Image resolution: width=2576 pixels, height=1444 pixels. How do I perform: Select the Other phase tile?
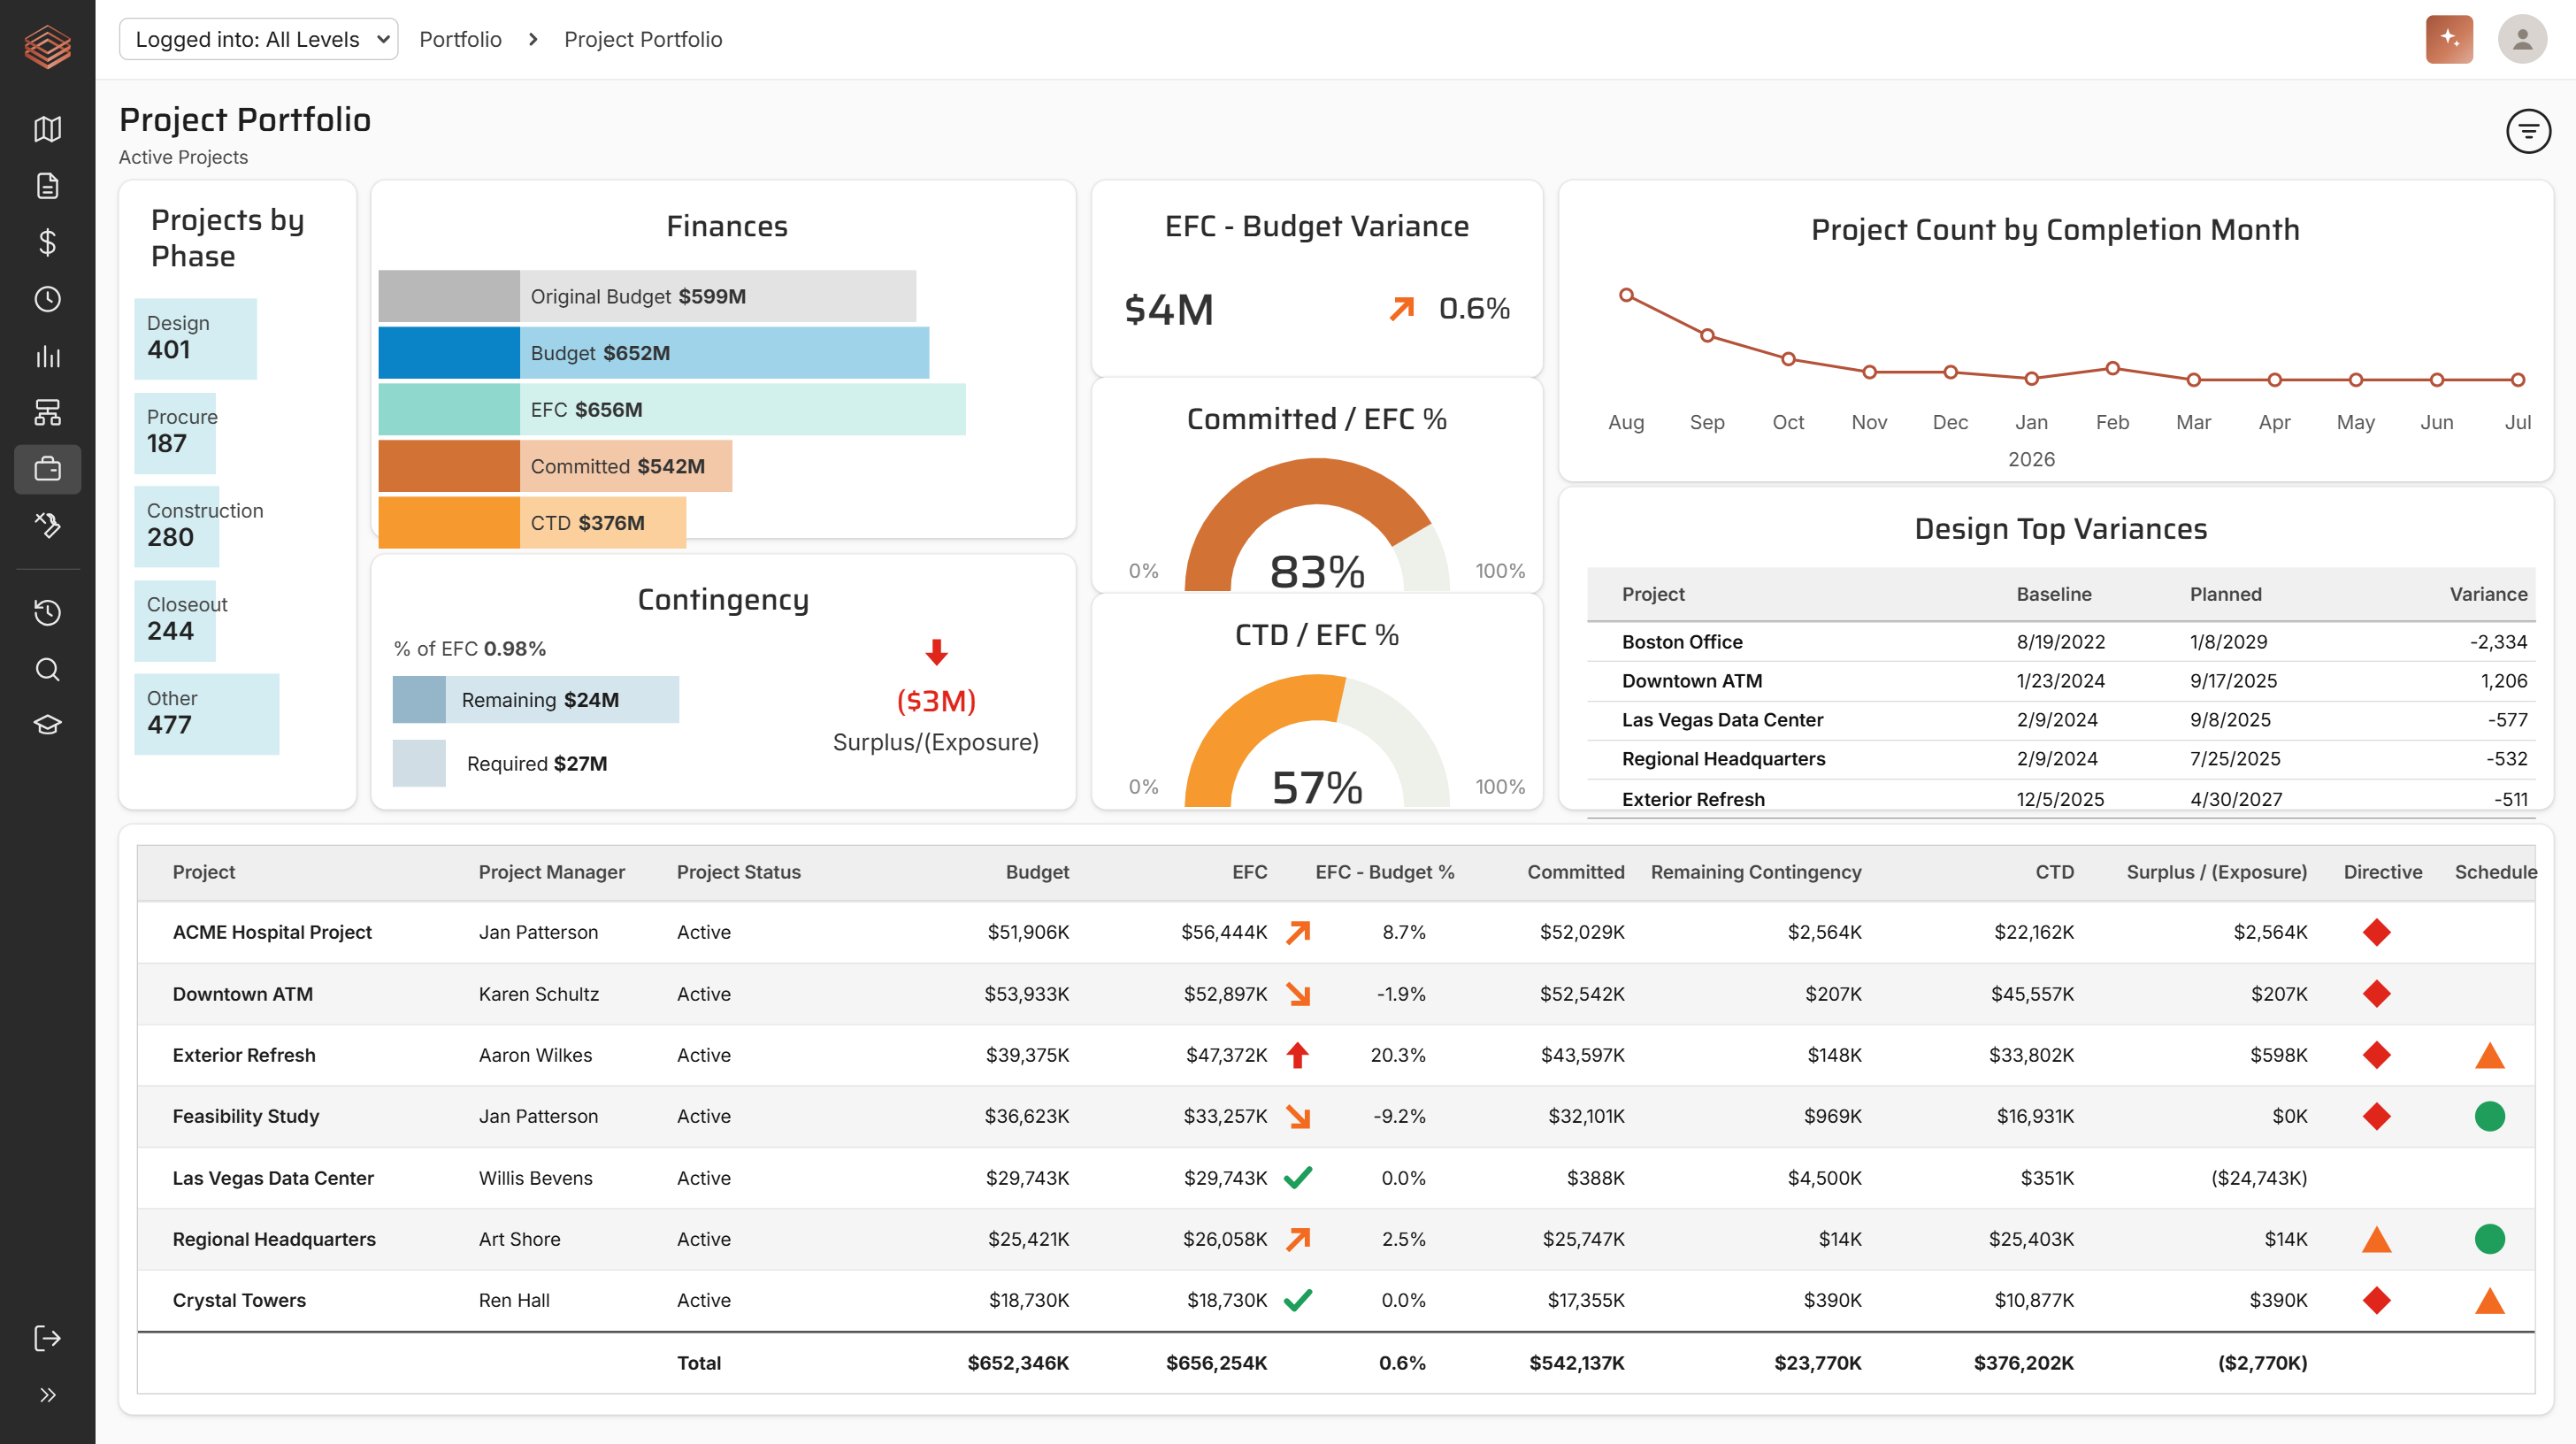click(x=207, y=714)
